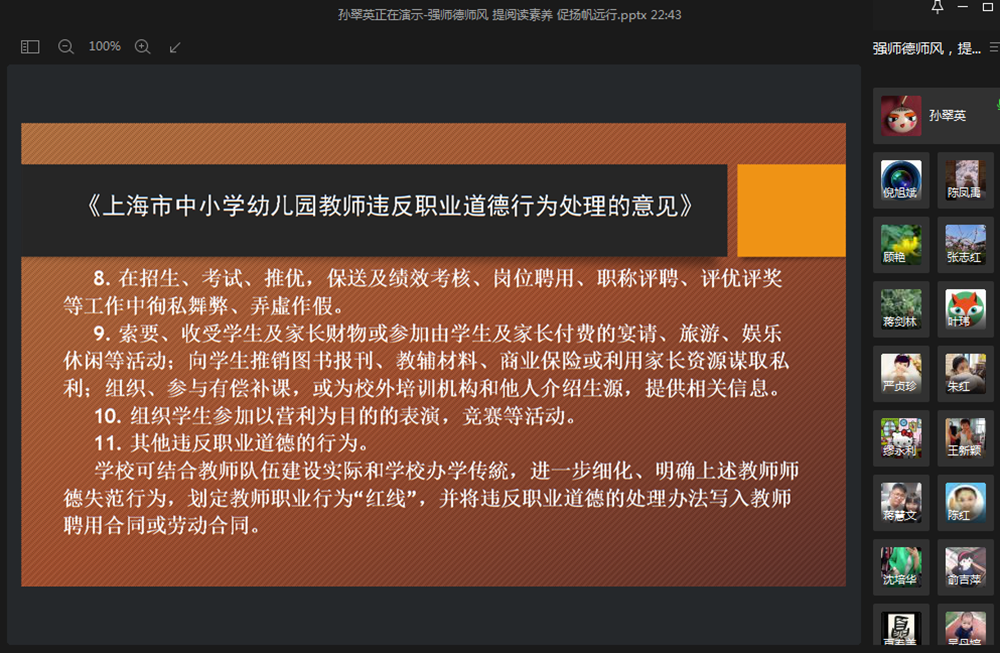Select participant 王新颖 avatar
1000x653 pixels.
(965, 438)
